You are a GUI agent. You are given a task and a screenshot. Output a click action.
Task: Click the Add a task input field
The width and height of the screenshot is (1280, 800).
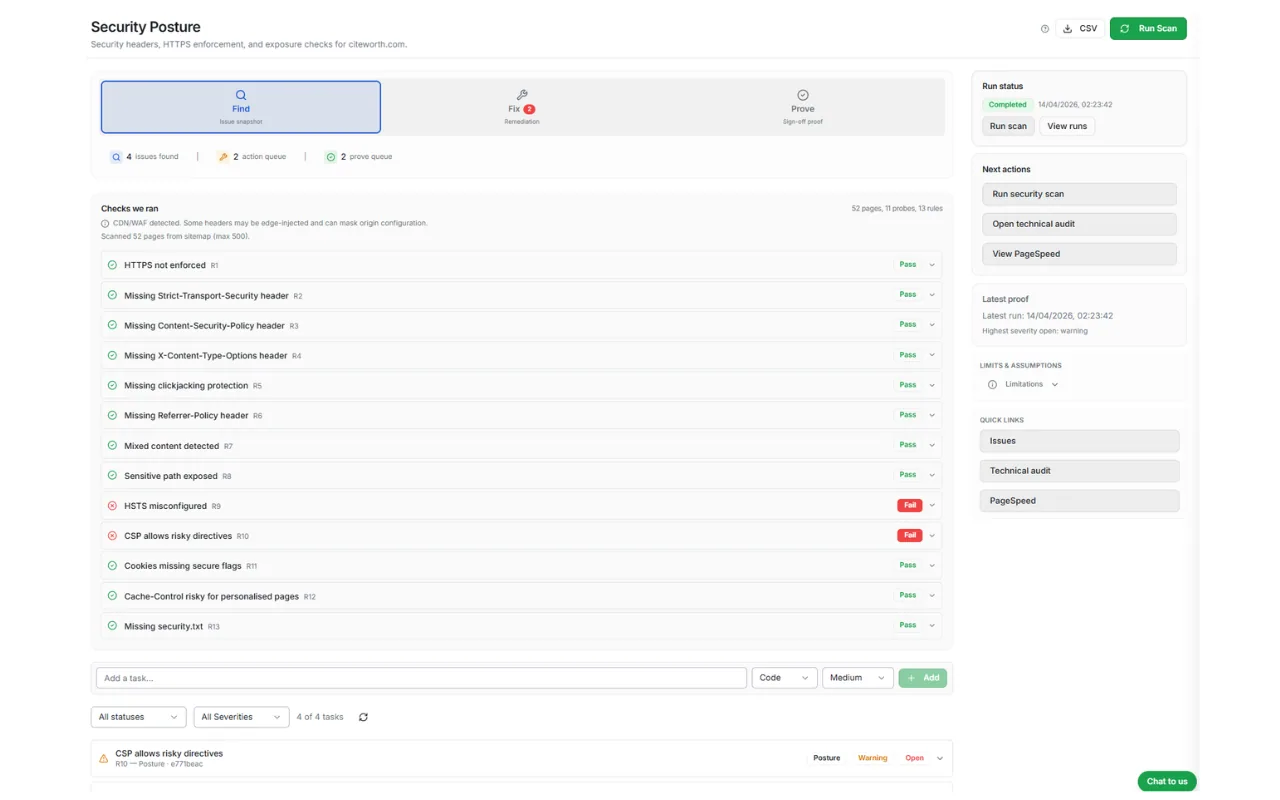[422, 678]
